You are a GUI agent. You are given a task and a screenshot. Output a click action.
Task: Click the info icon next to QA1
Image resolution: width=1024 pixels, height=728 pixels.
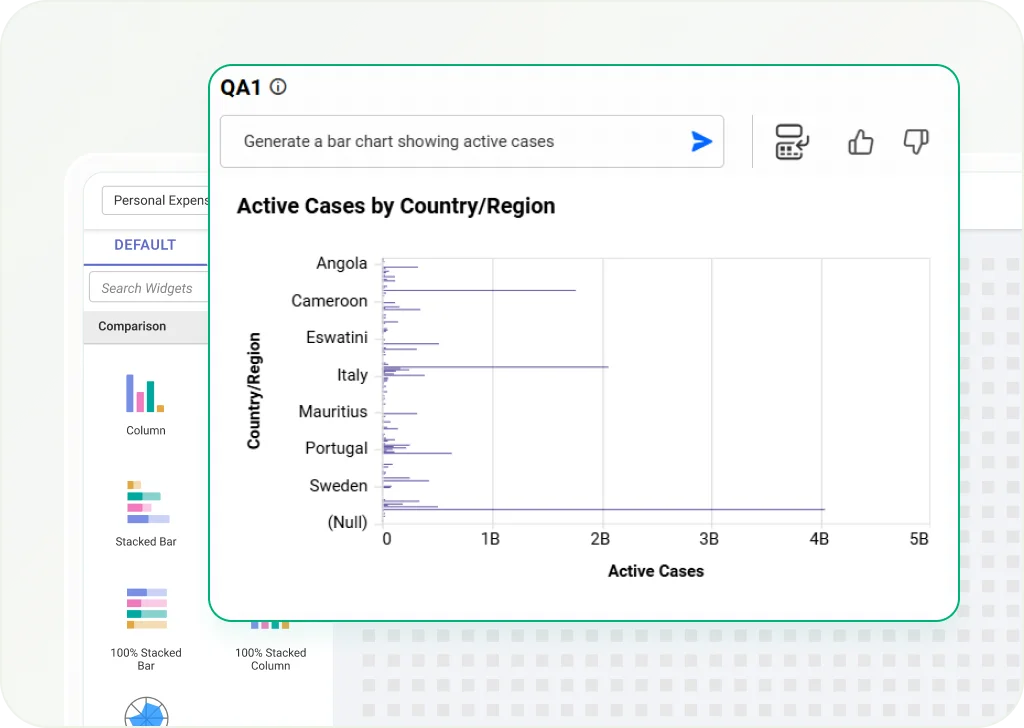278,87
